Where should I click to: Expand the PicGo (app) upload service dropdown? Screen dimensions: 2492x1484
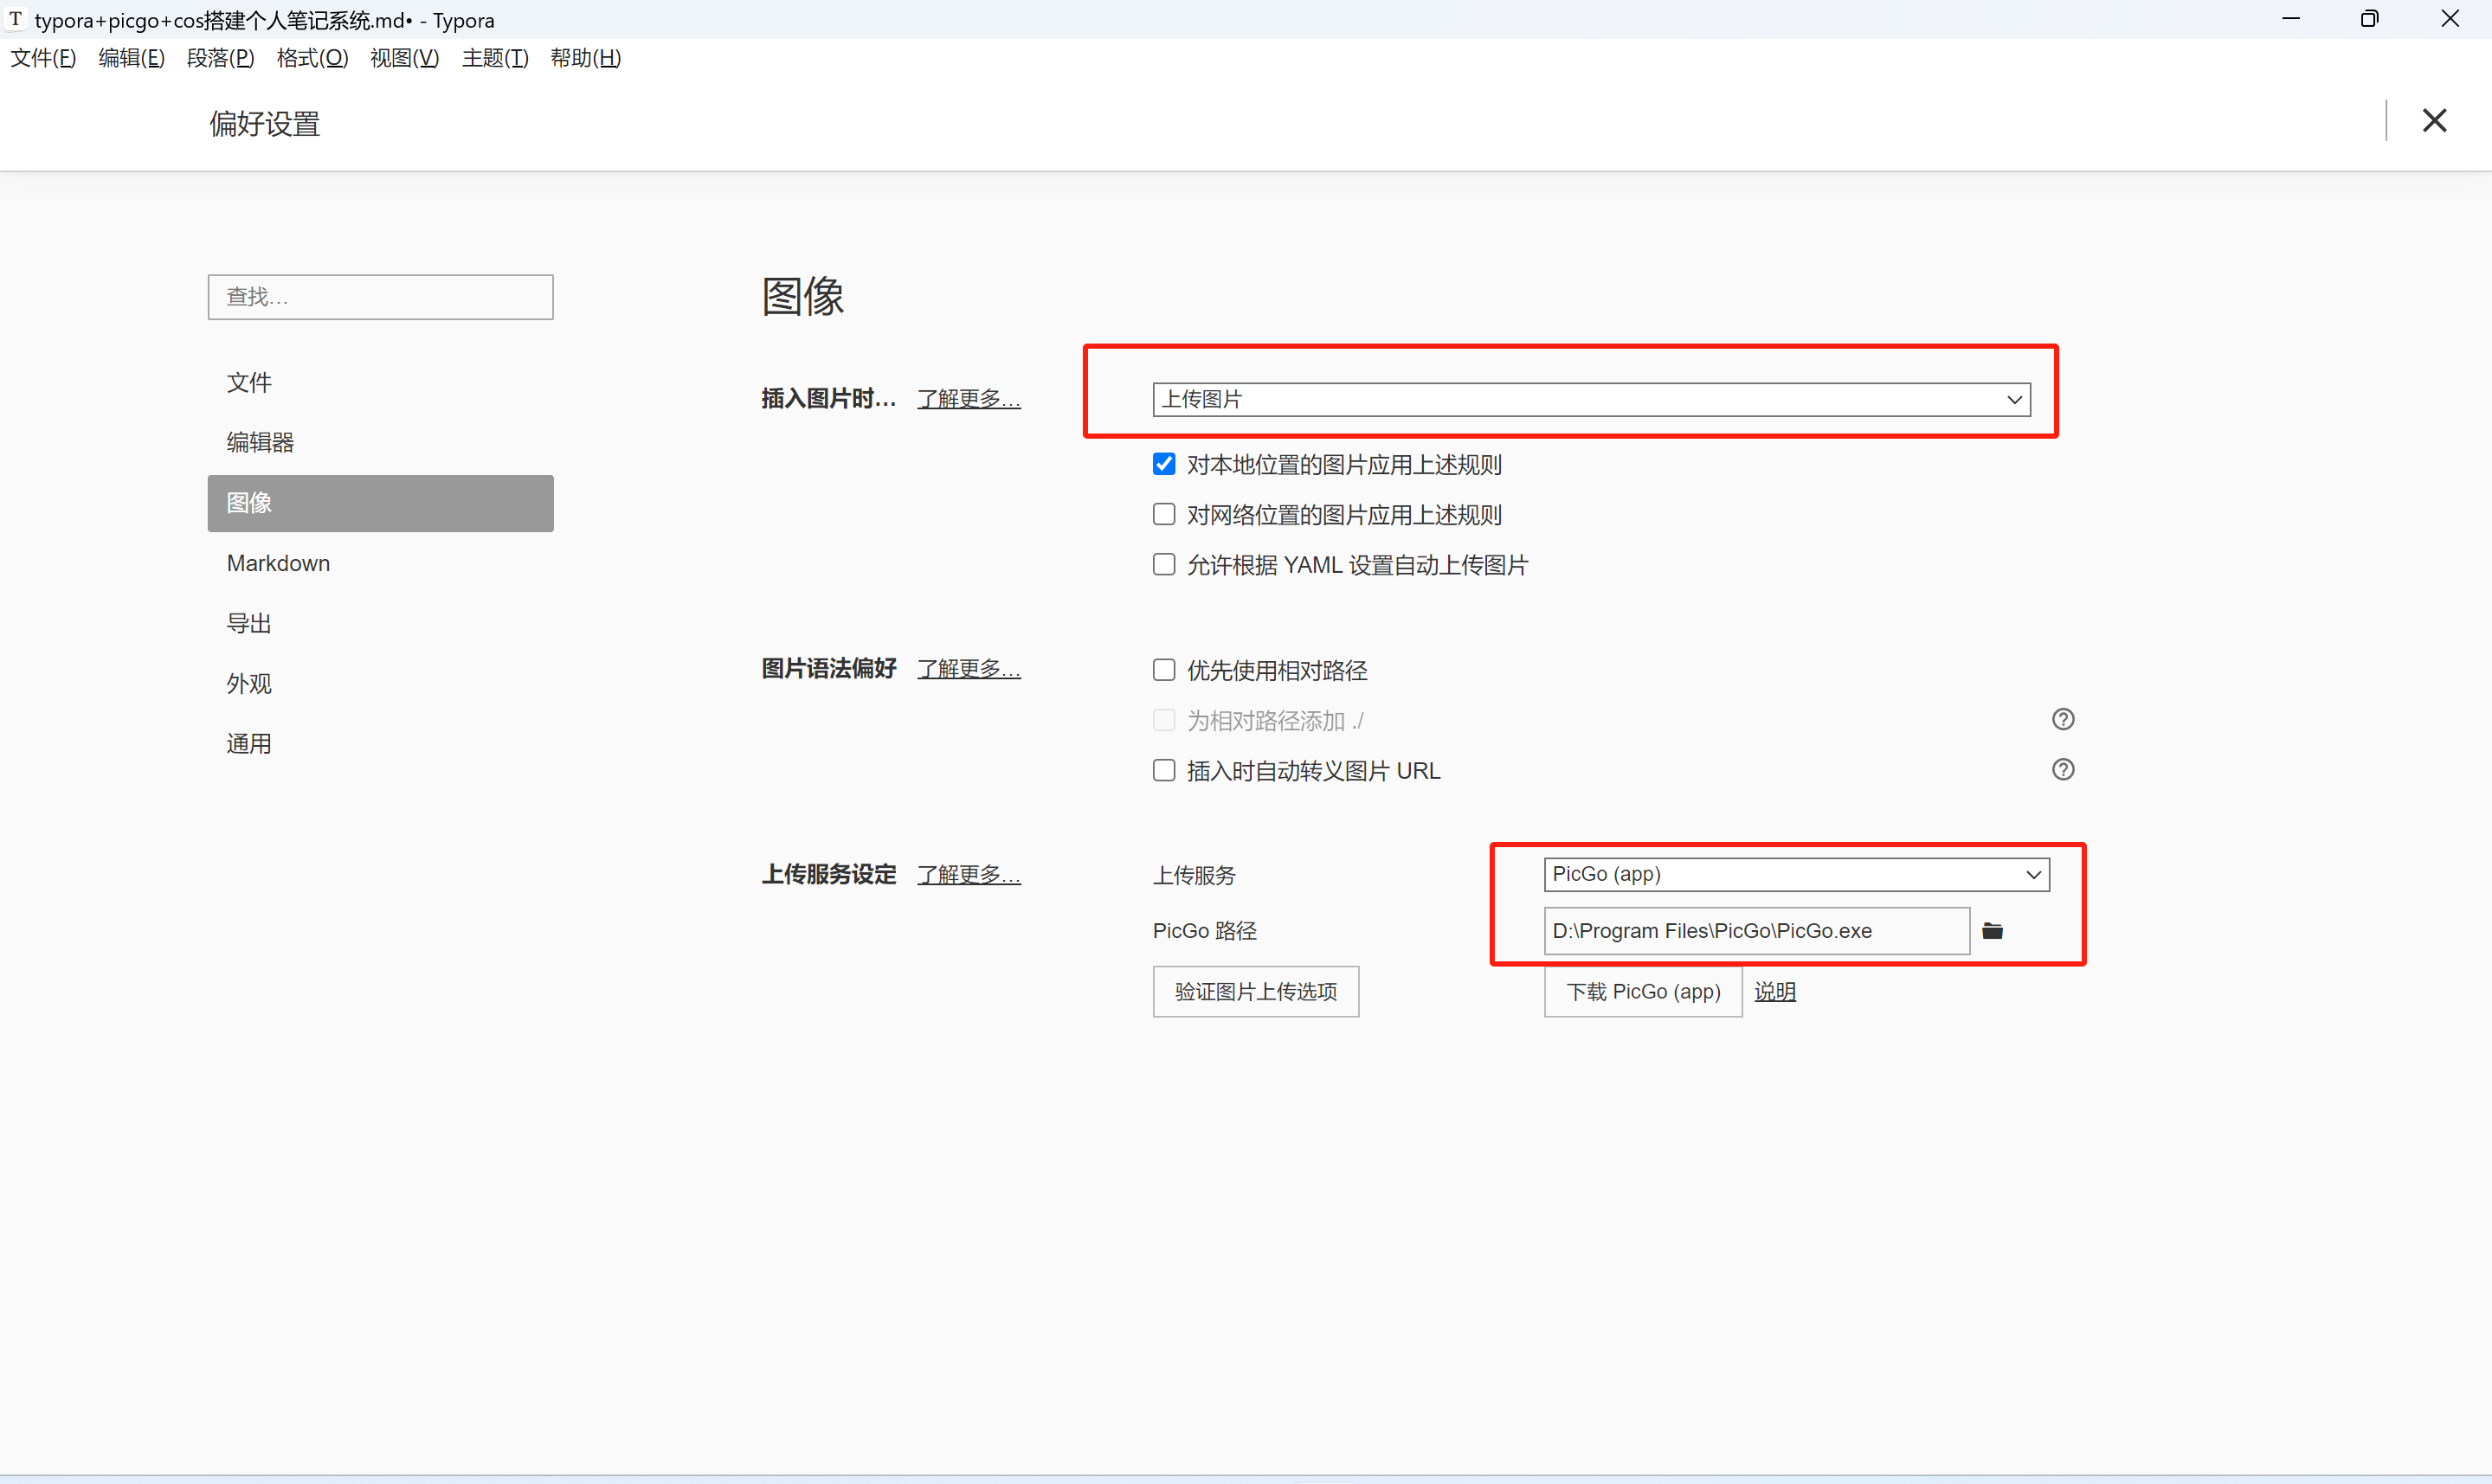pos(1796,875)
